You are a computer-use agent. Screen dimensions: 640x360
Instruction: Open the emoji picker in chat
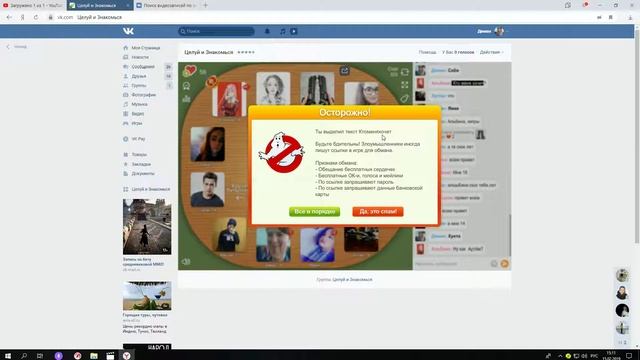click(x=494, y=264)
